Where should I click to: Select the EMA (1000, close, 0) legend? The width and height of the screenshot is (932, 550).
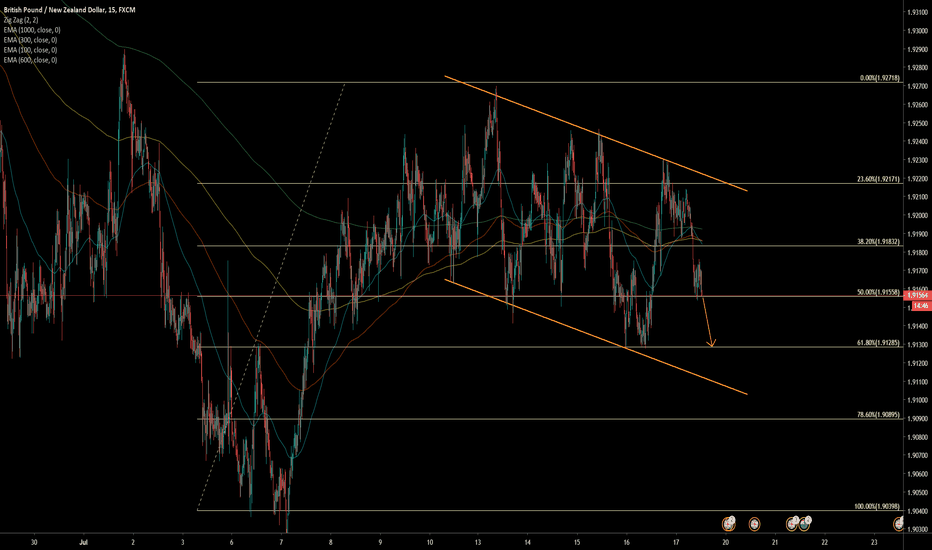coord(32,30)
